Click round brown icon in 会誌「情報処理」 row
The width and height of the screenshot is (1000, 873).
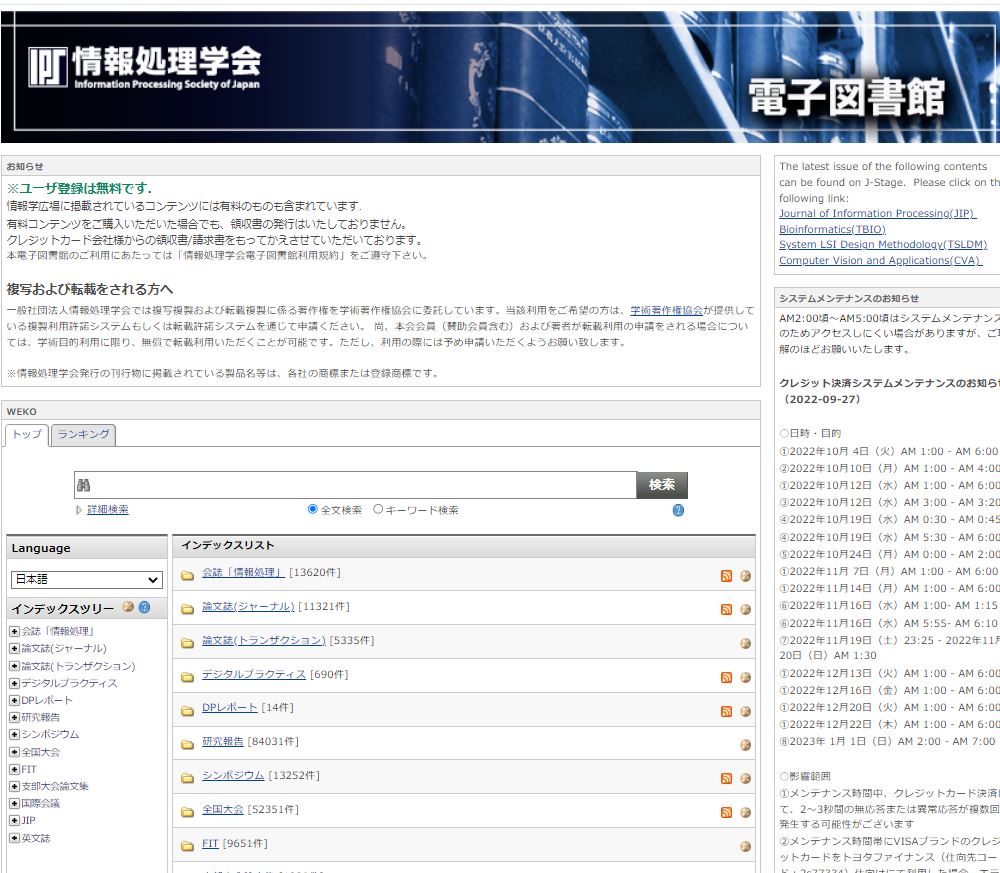tap(745, 576)
